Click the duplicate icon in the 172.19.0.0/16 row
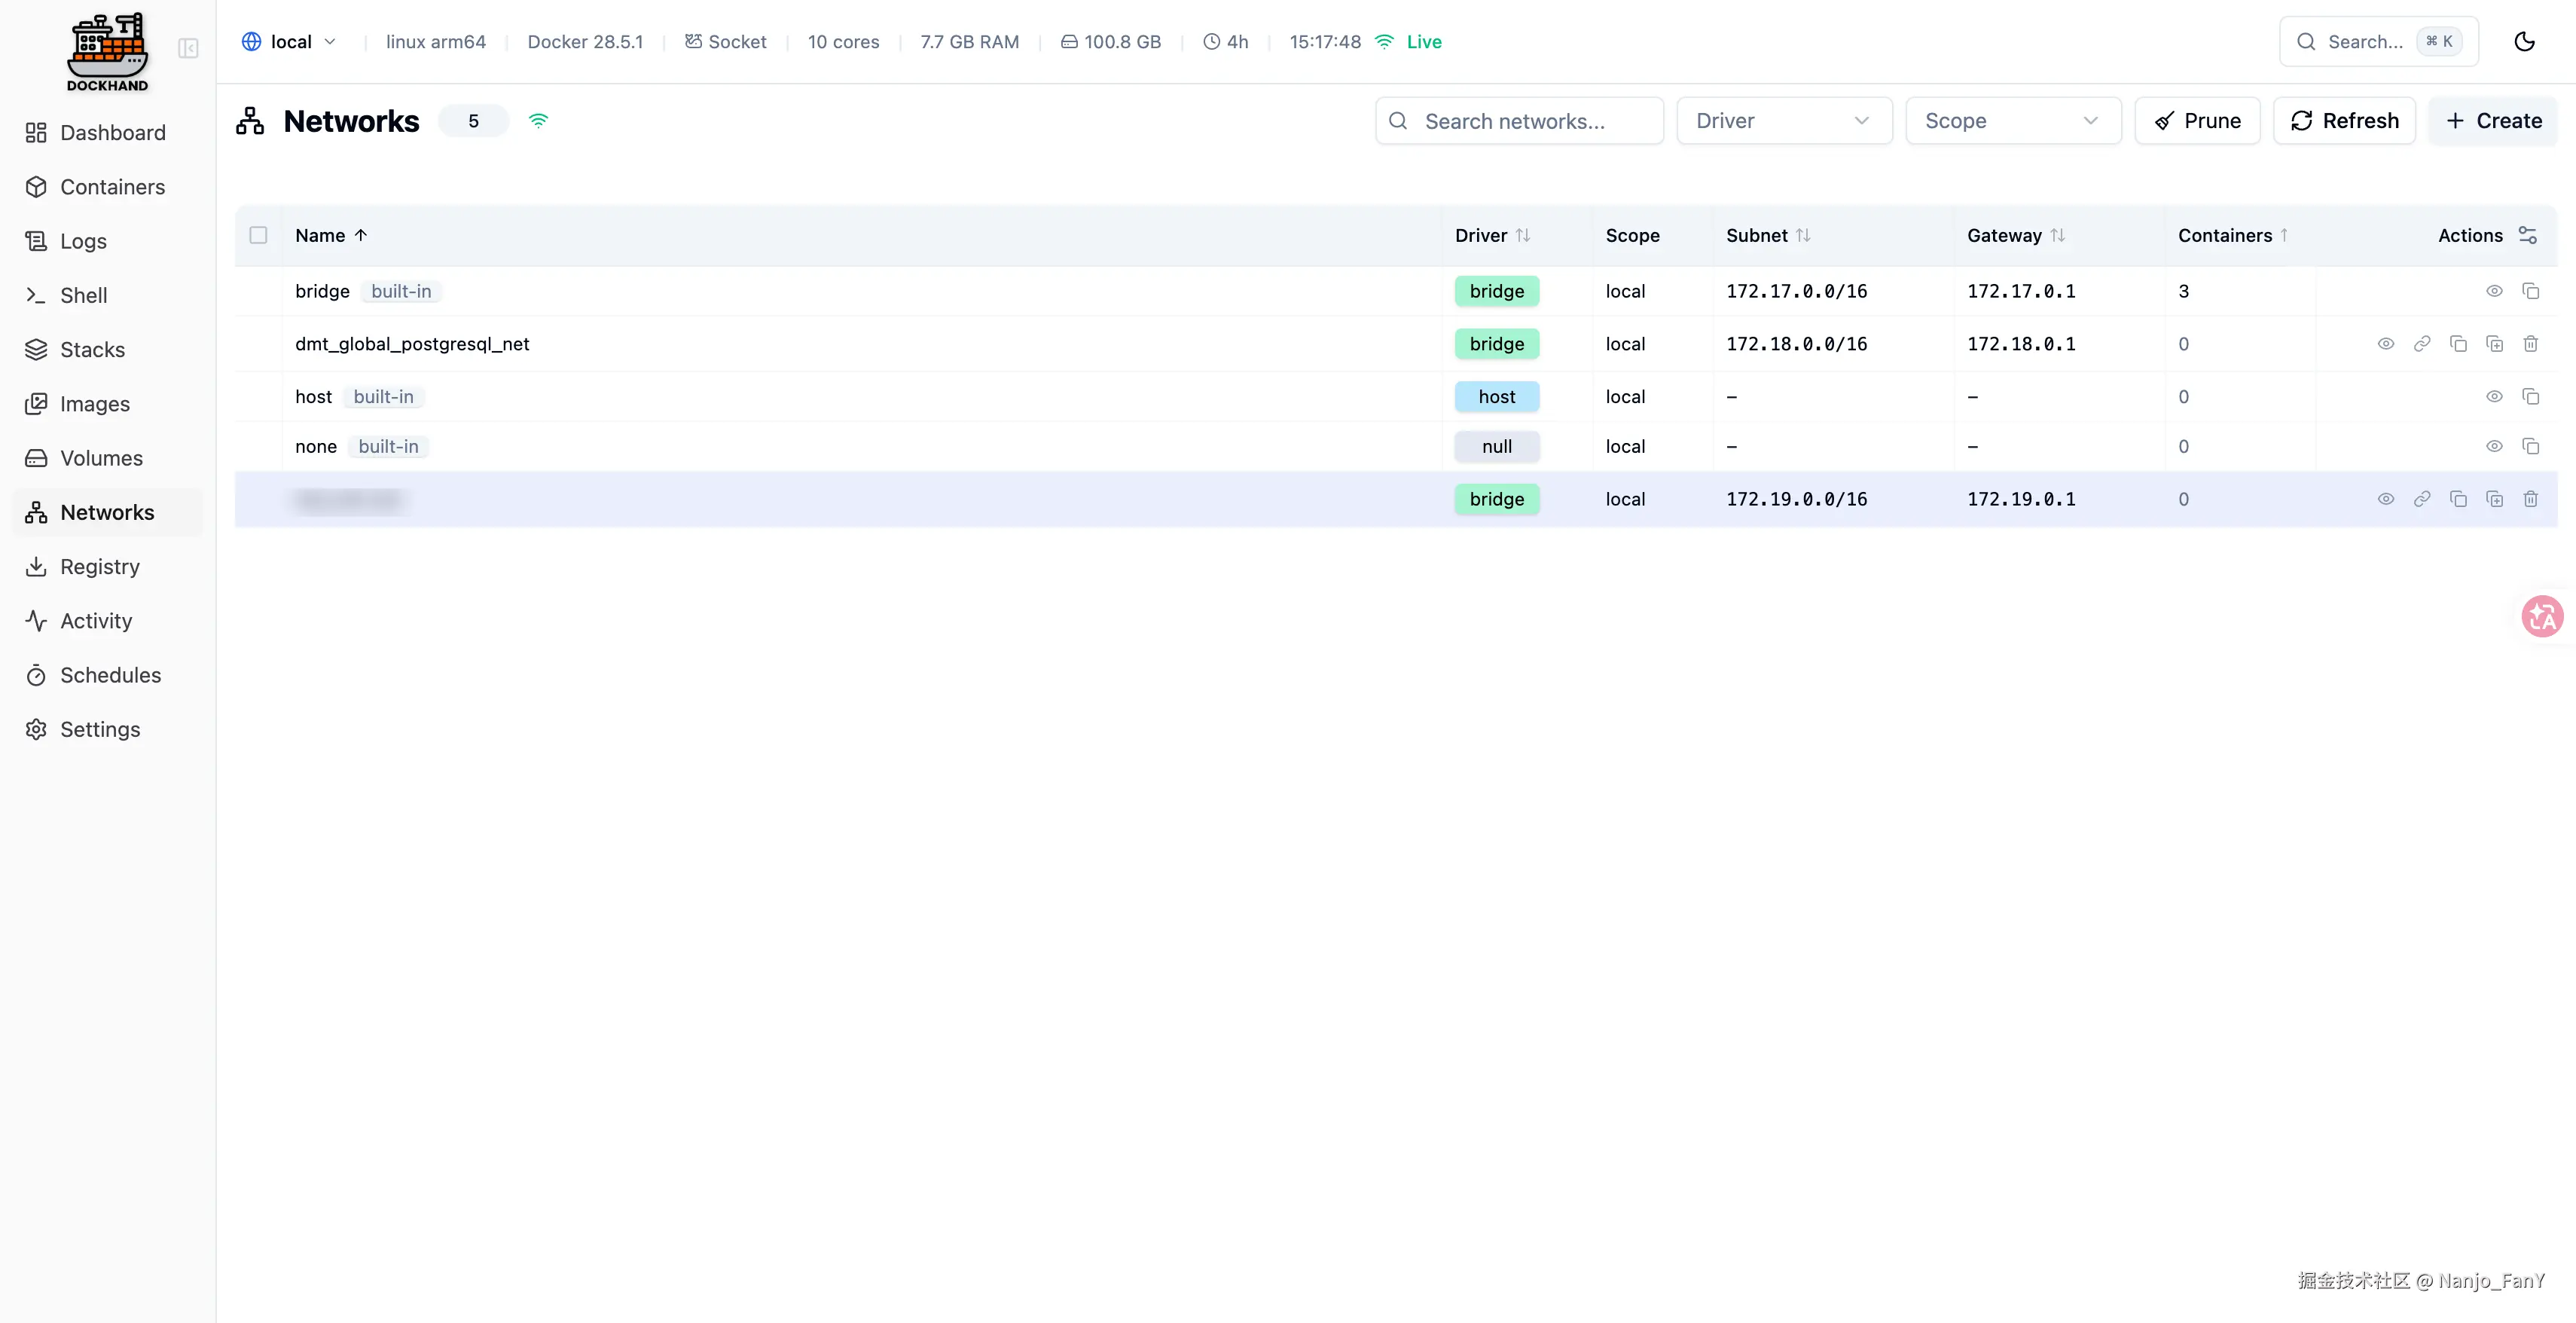The image size is (2576, 1323). pyautogui.click(x=2494, y=499)
